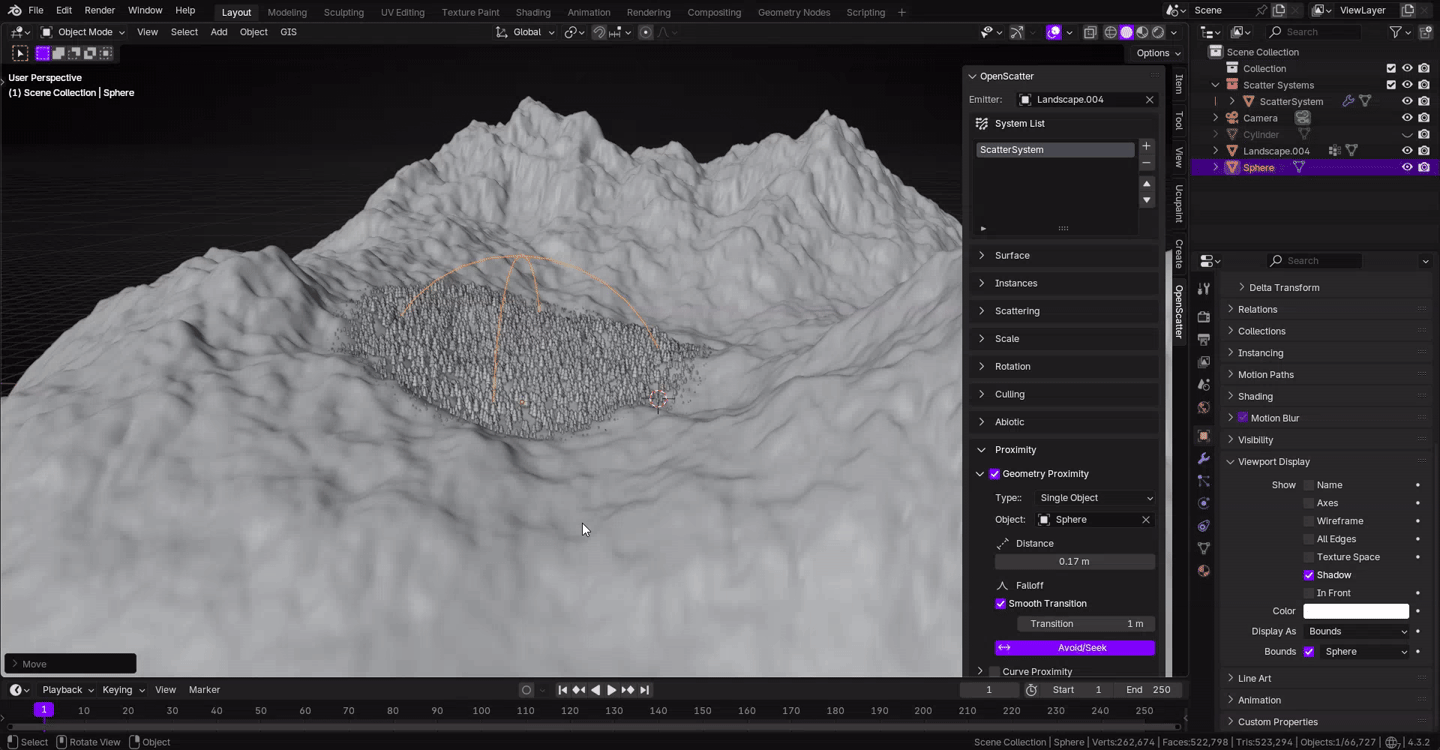The image size is (1440, 750).
Task: Click the viewport display Color swatch
Action: (x=1355, y=611)
